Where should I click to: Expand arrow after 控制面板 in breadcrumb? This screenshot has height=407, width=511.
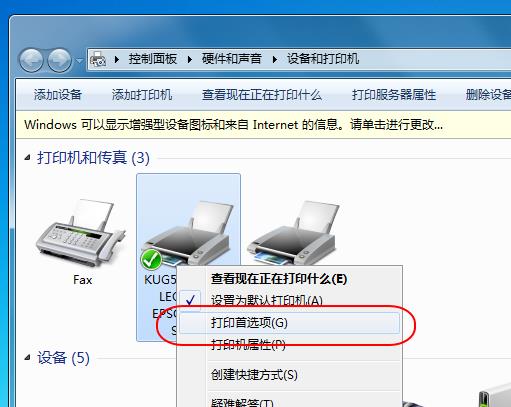(x=190, y=60)
